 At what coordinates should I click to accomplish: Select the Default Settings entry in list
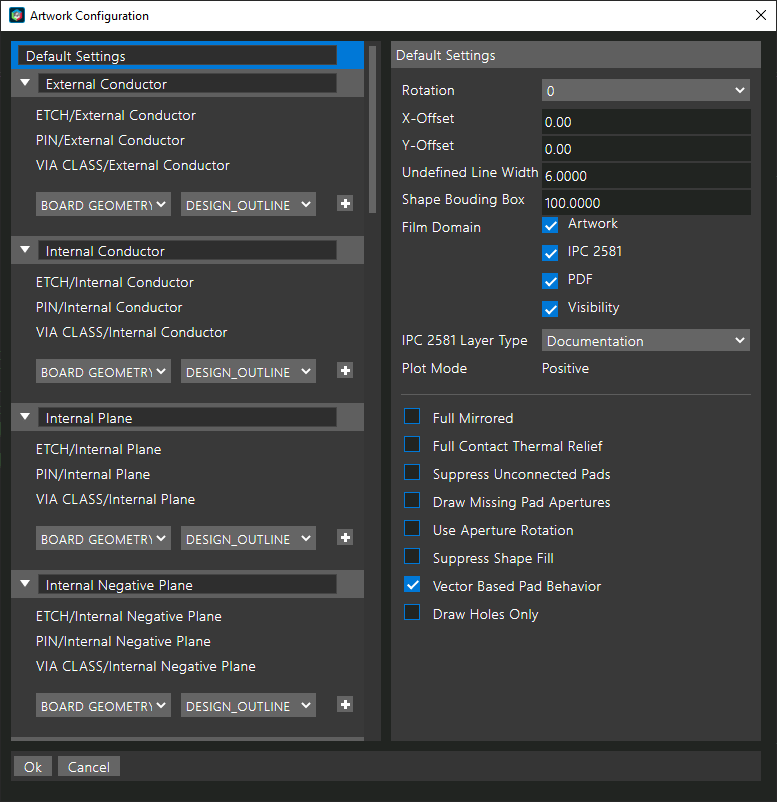[187, 56]
